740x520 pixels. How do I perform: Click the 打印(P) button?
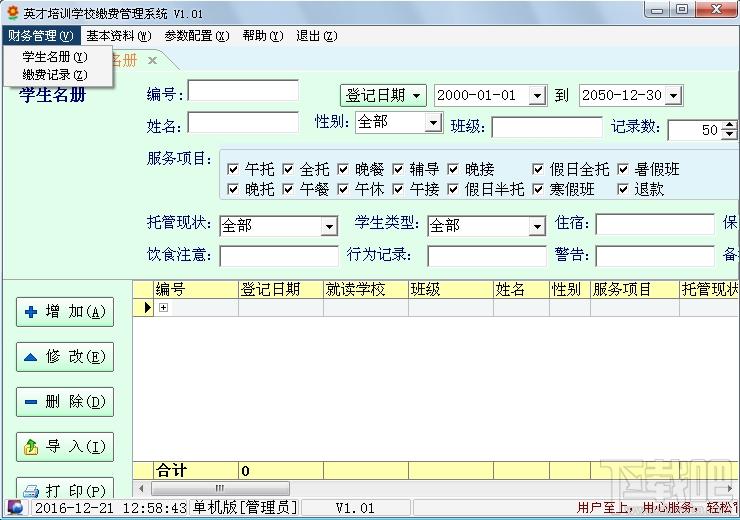pos(65,489)
